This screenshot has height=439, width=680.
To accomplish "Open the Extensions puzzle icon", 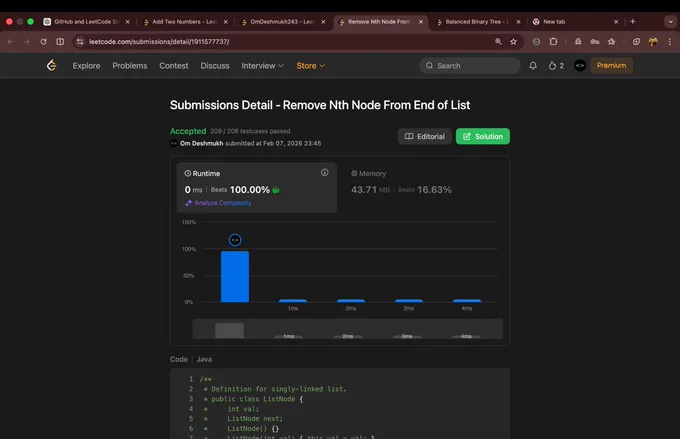I will (x=553, y=42).
